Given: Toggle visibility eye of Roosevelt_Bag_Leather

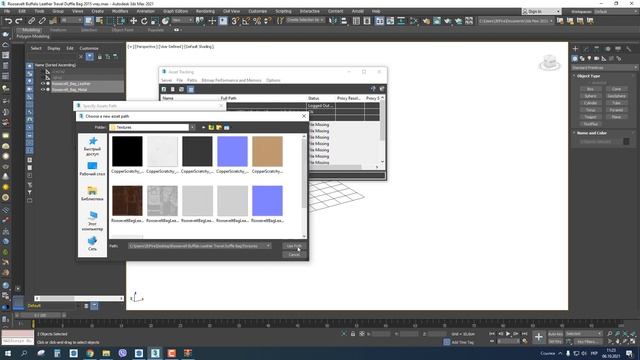Looking at the screenshot, I should coord(42,84).
